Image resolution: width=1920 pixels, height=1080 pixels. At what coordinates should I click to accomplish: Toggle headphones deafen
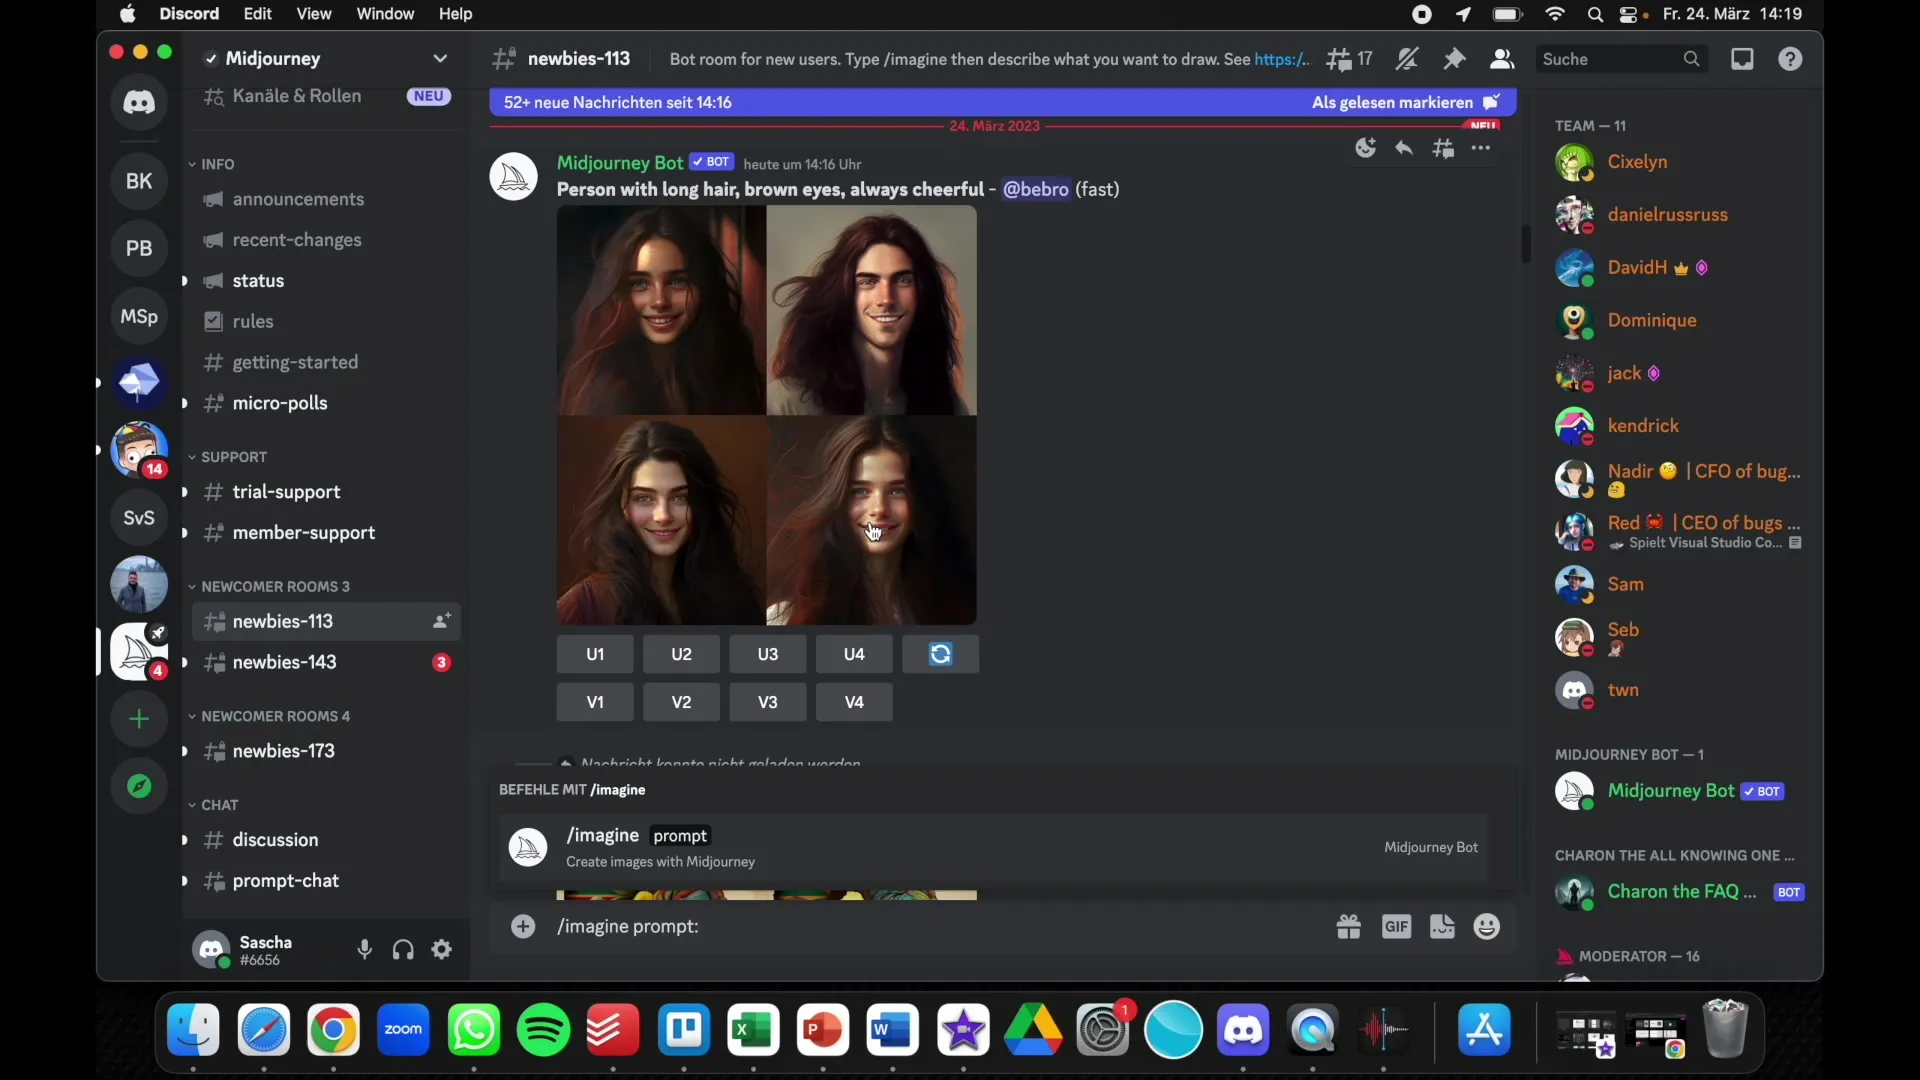click(x=404, y=951)
